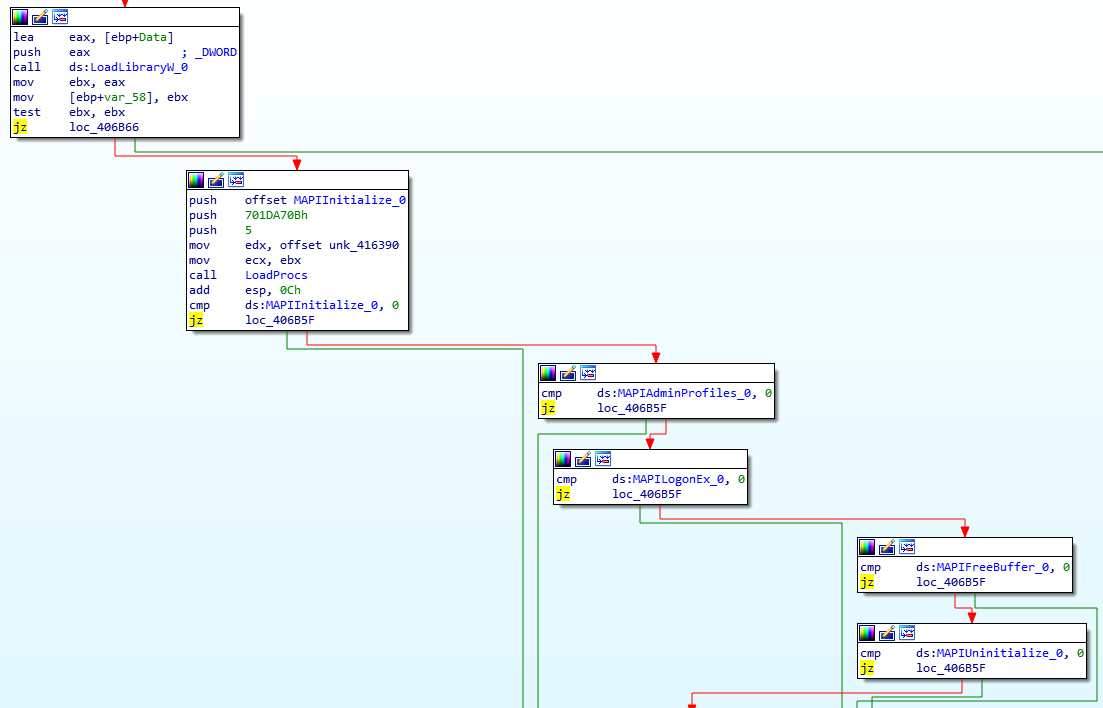
Task: Click the LoadProcs call target
Action: [276, 275]
